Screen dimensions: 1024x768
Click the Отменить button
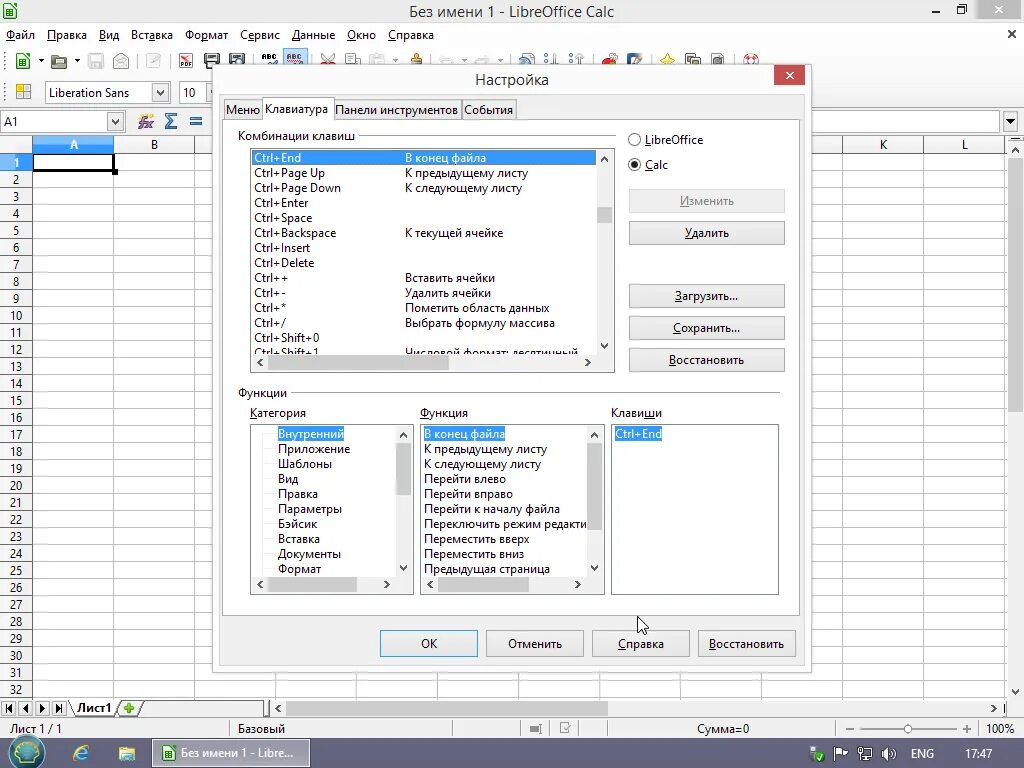[535, 644]
